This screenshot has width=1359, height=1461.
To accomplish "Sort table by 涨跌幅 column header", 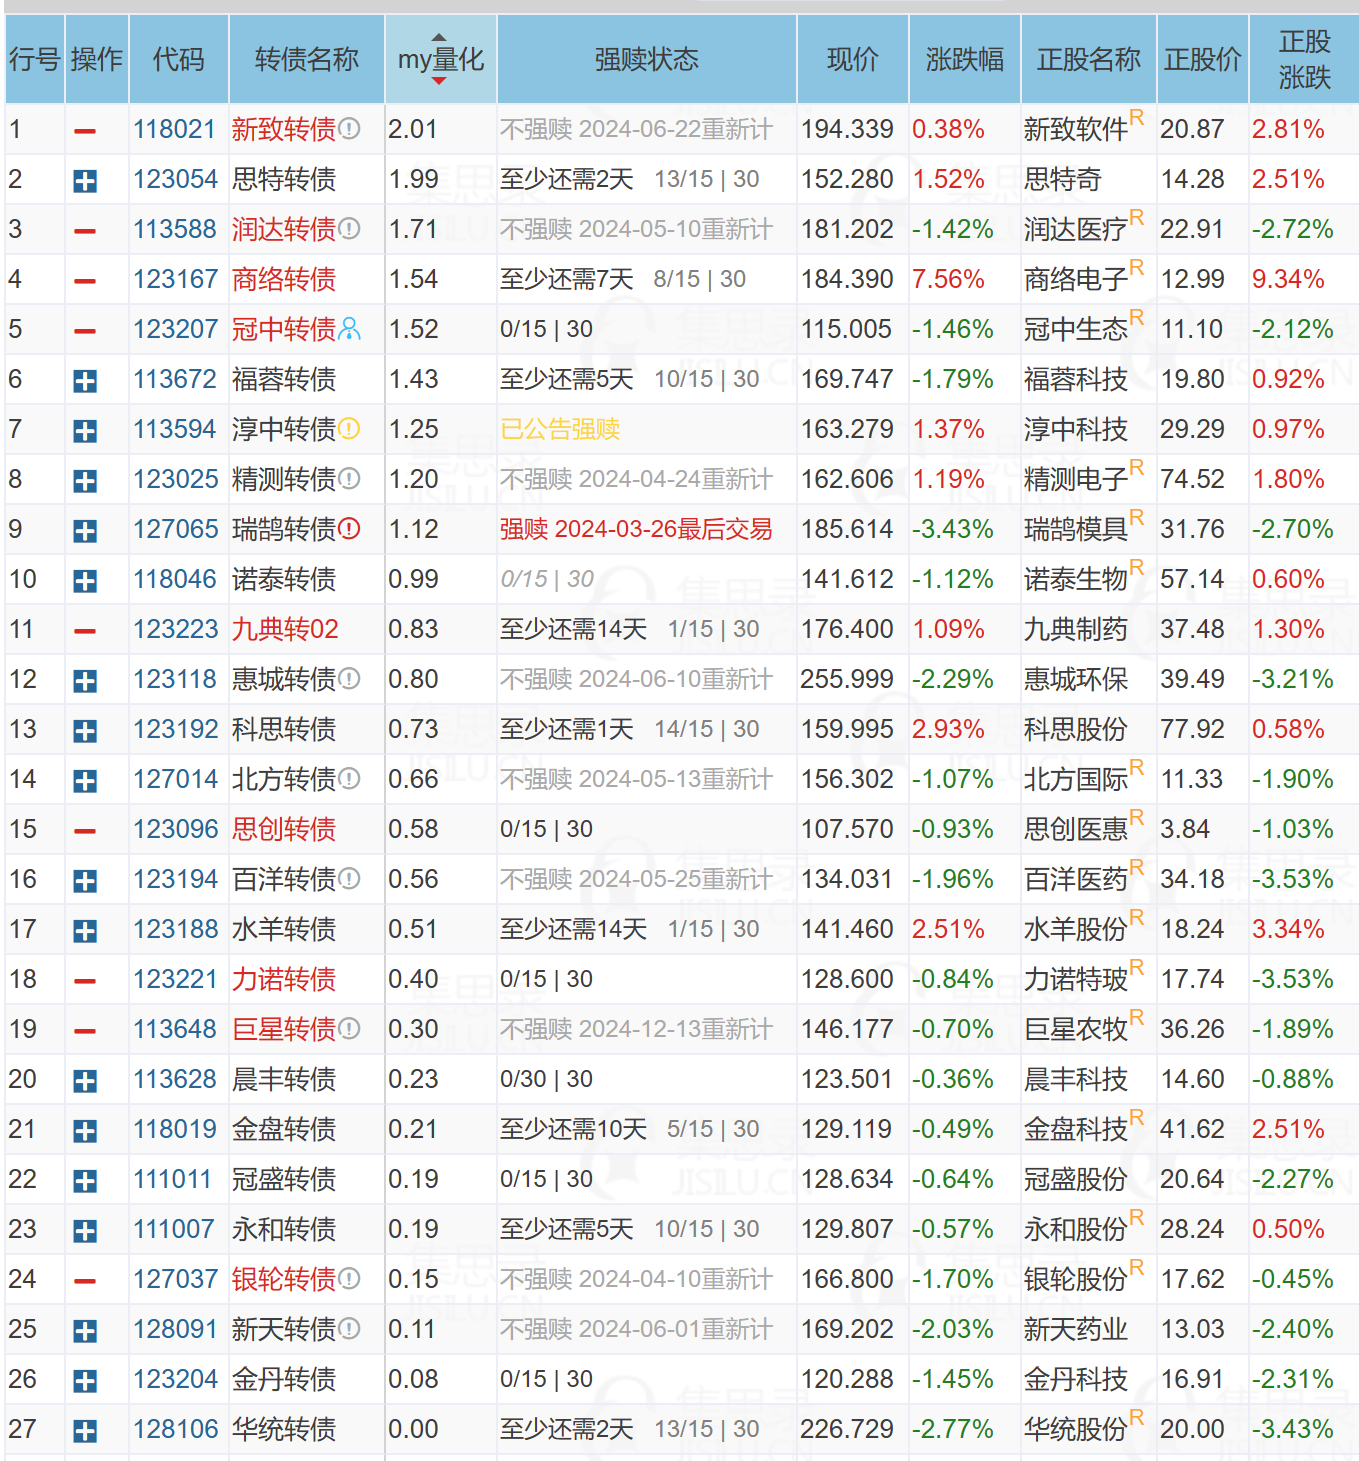I will point(965,59).
